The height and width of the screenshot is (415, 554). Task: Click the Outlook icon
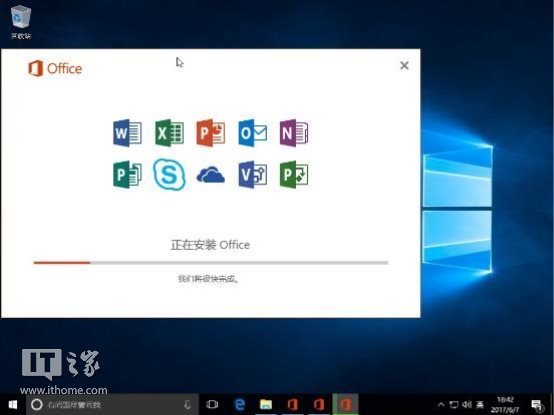pos(253,133)
